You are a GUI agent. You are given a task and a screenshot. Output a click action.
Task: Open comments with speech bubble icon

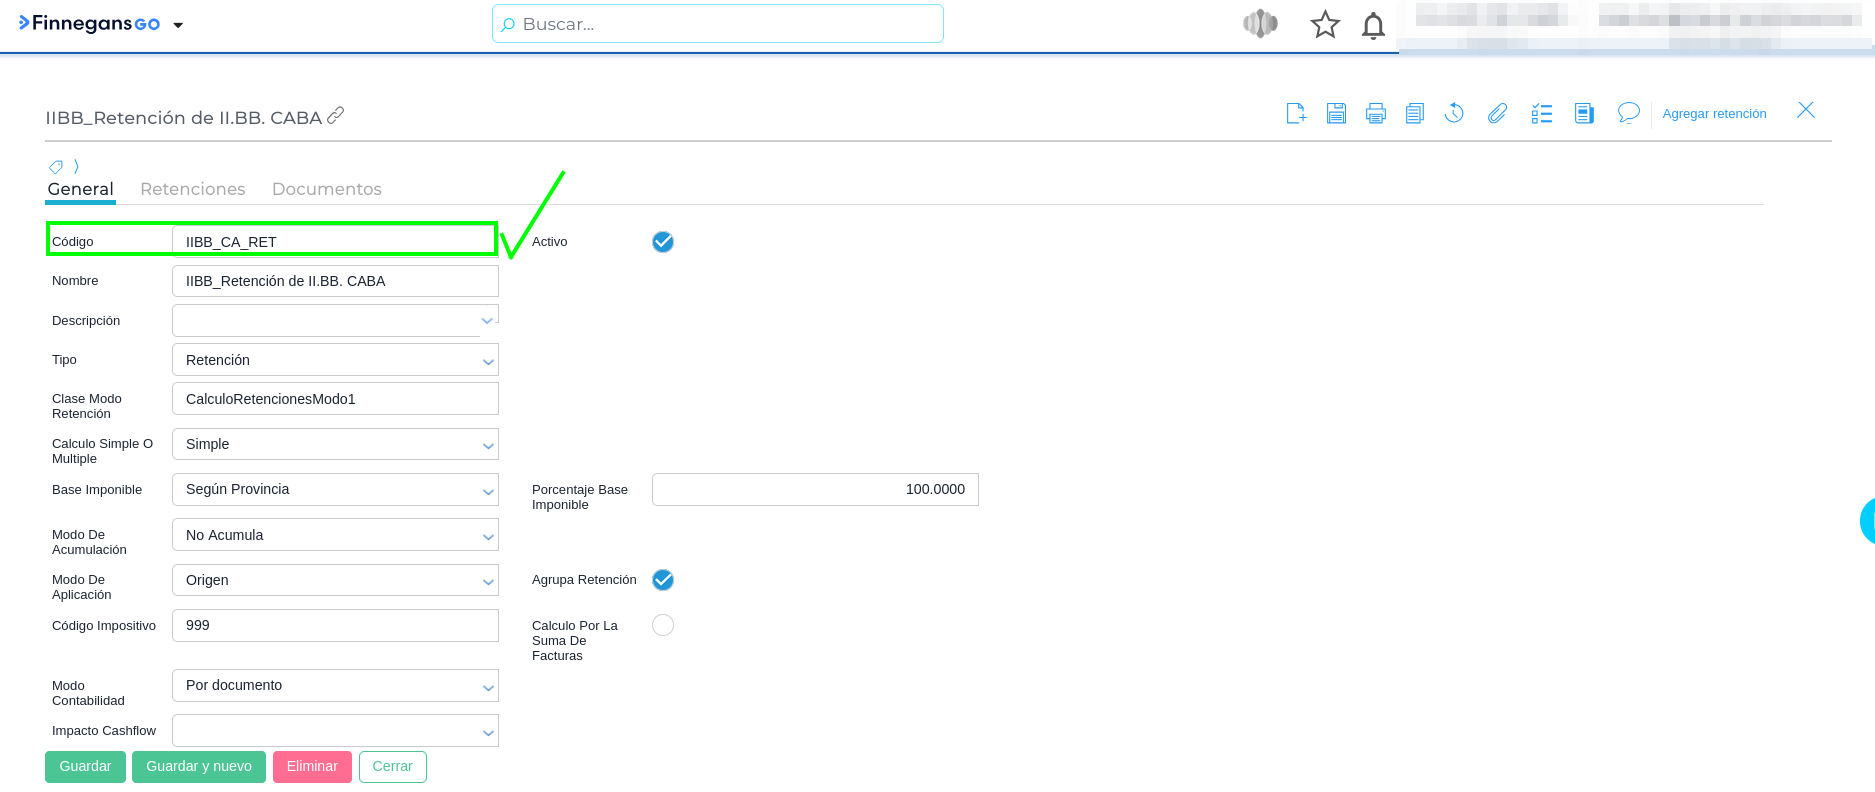pyautogui.click(x=1628, y=114)
